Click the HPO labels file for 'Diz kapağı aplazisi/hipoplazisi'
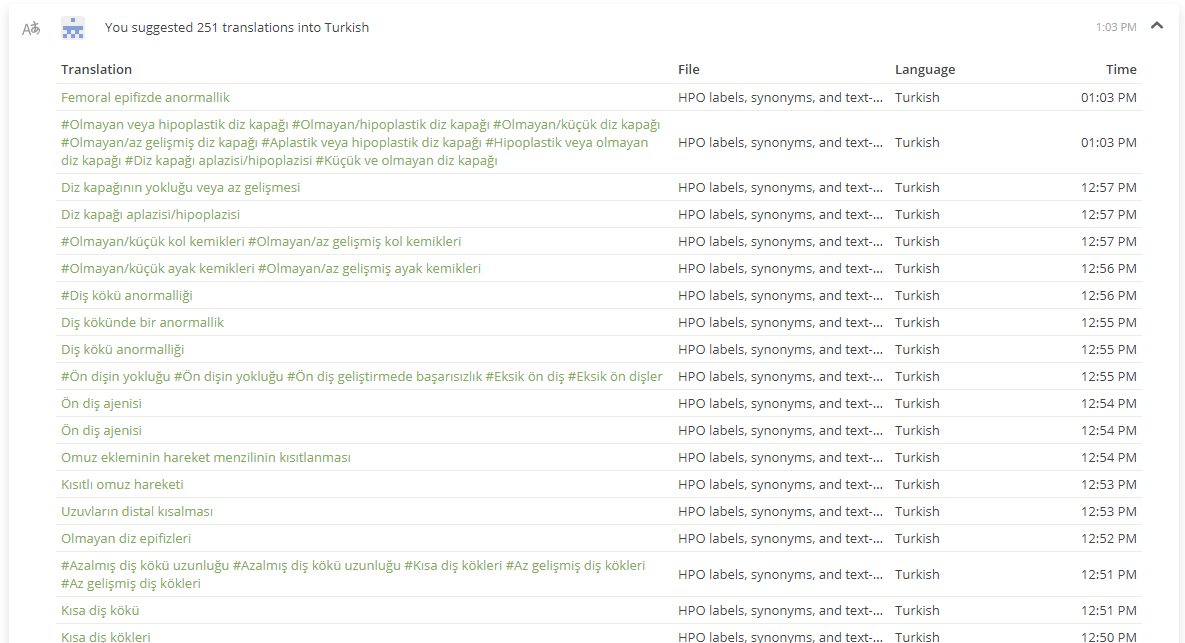The image size is (1185, 643). point(780,215)
